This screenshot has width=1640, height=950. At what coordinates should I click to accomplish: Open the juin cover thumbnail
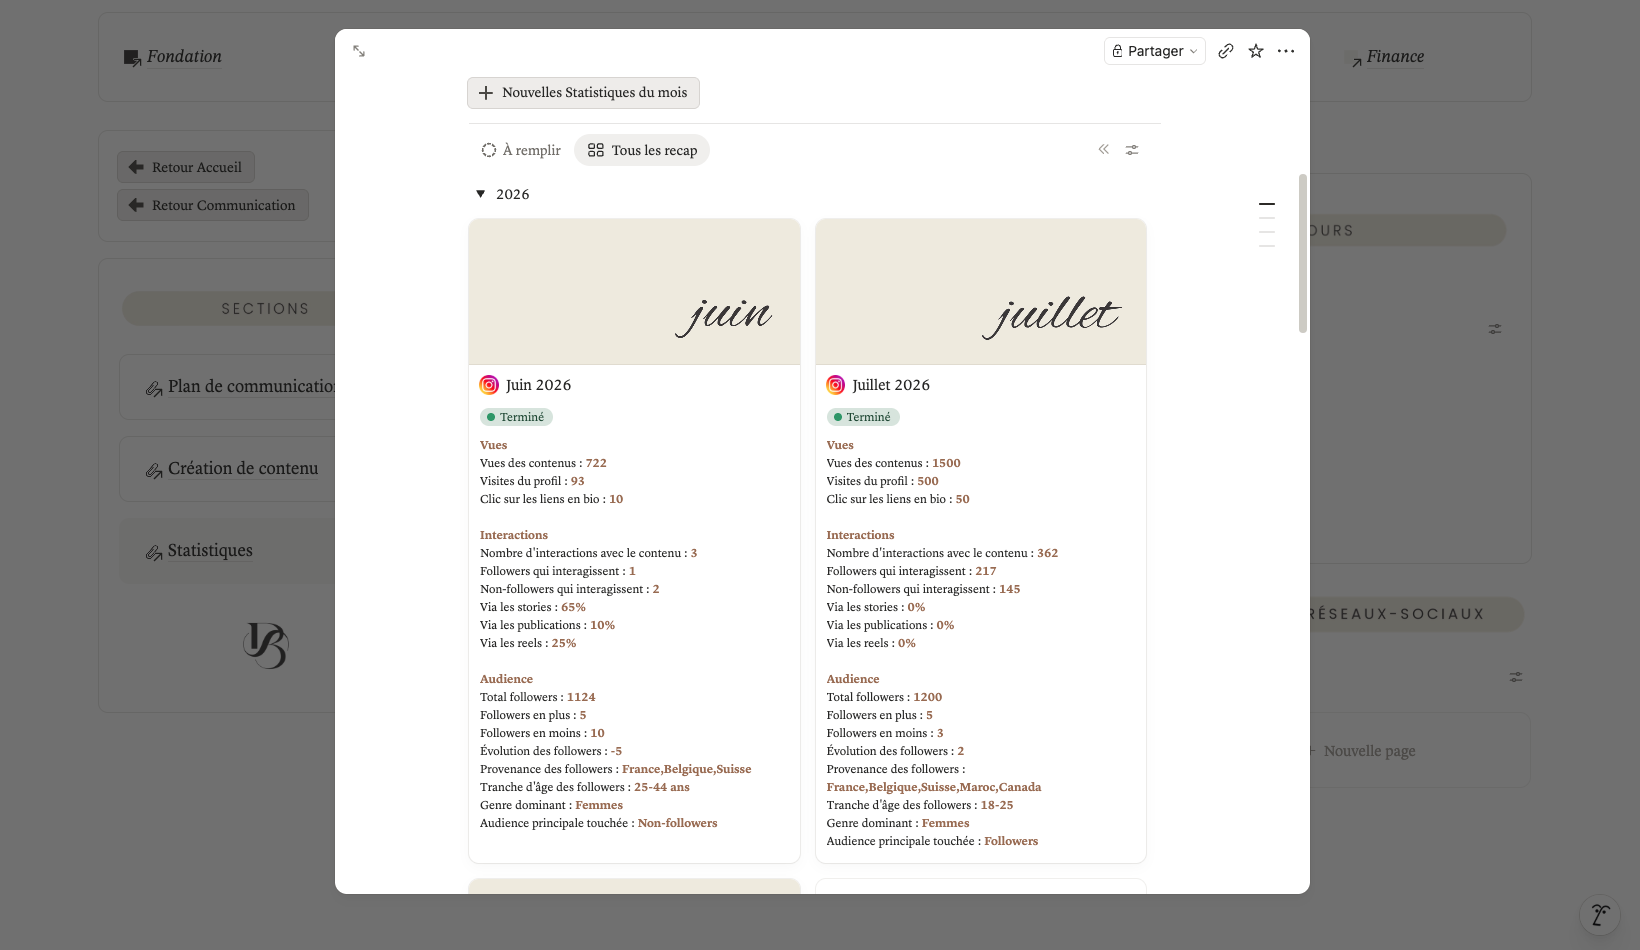[634, 292]
